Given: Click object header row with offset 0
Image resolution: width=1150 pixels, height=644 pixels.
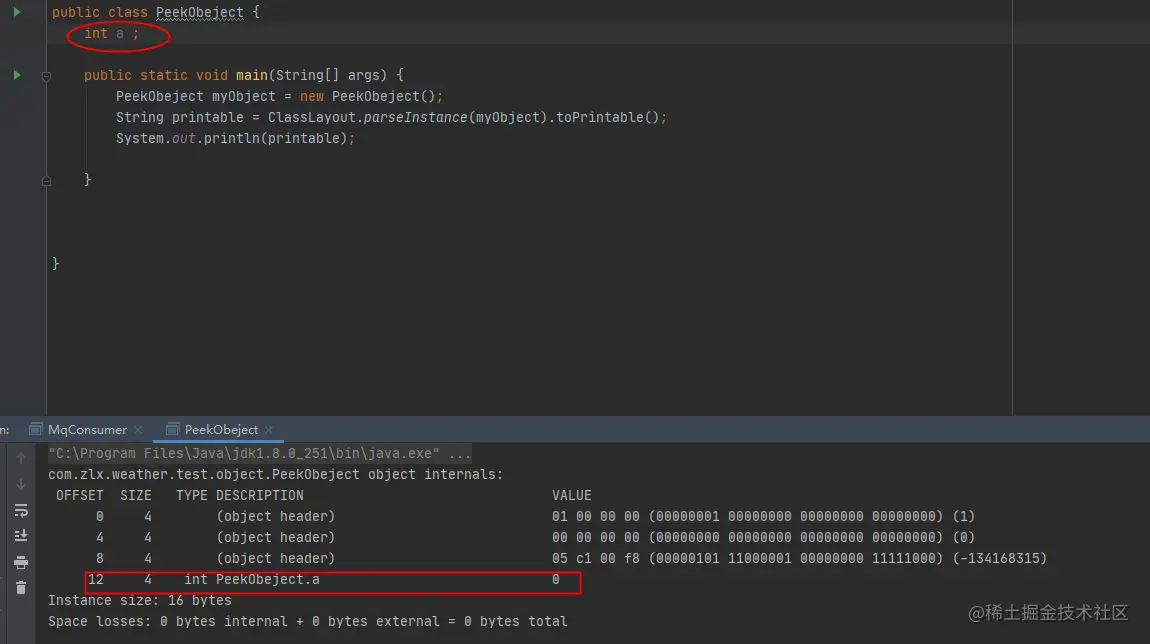Looking at the screenshot, I should tap(535, 517).
